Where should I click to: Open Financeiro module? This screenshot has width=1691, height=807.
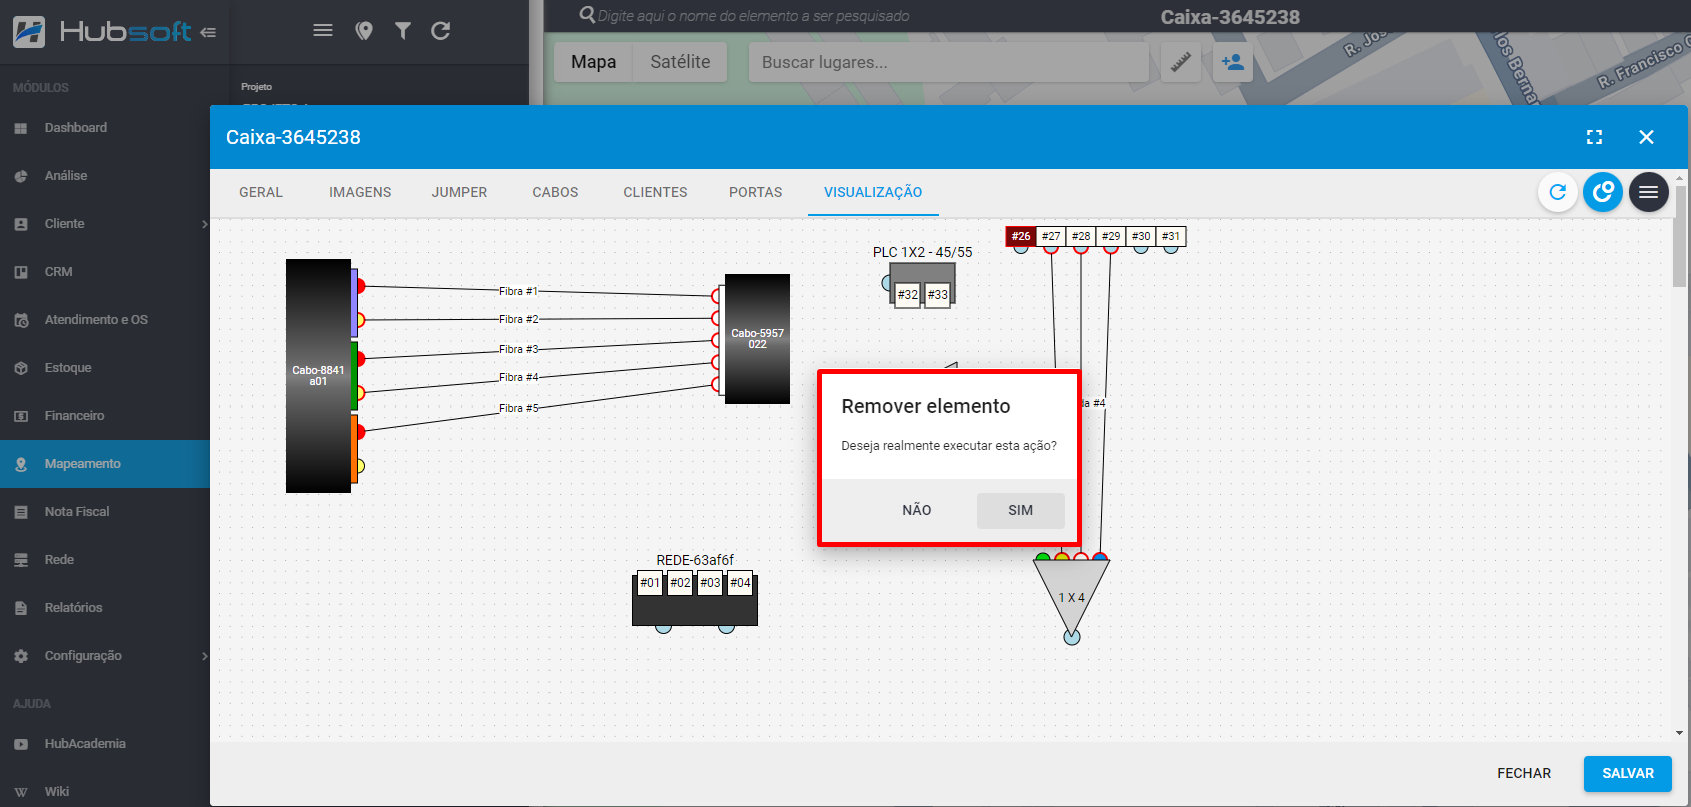pyautogui.click(x=105, y=416)
